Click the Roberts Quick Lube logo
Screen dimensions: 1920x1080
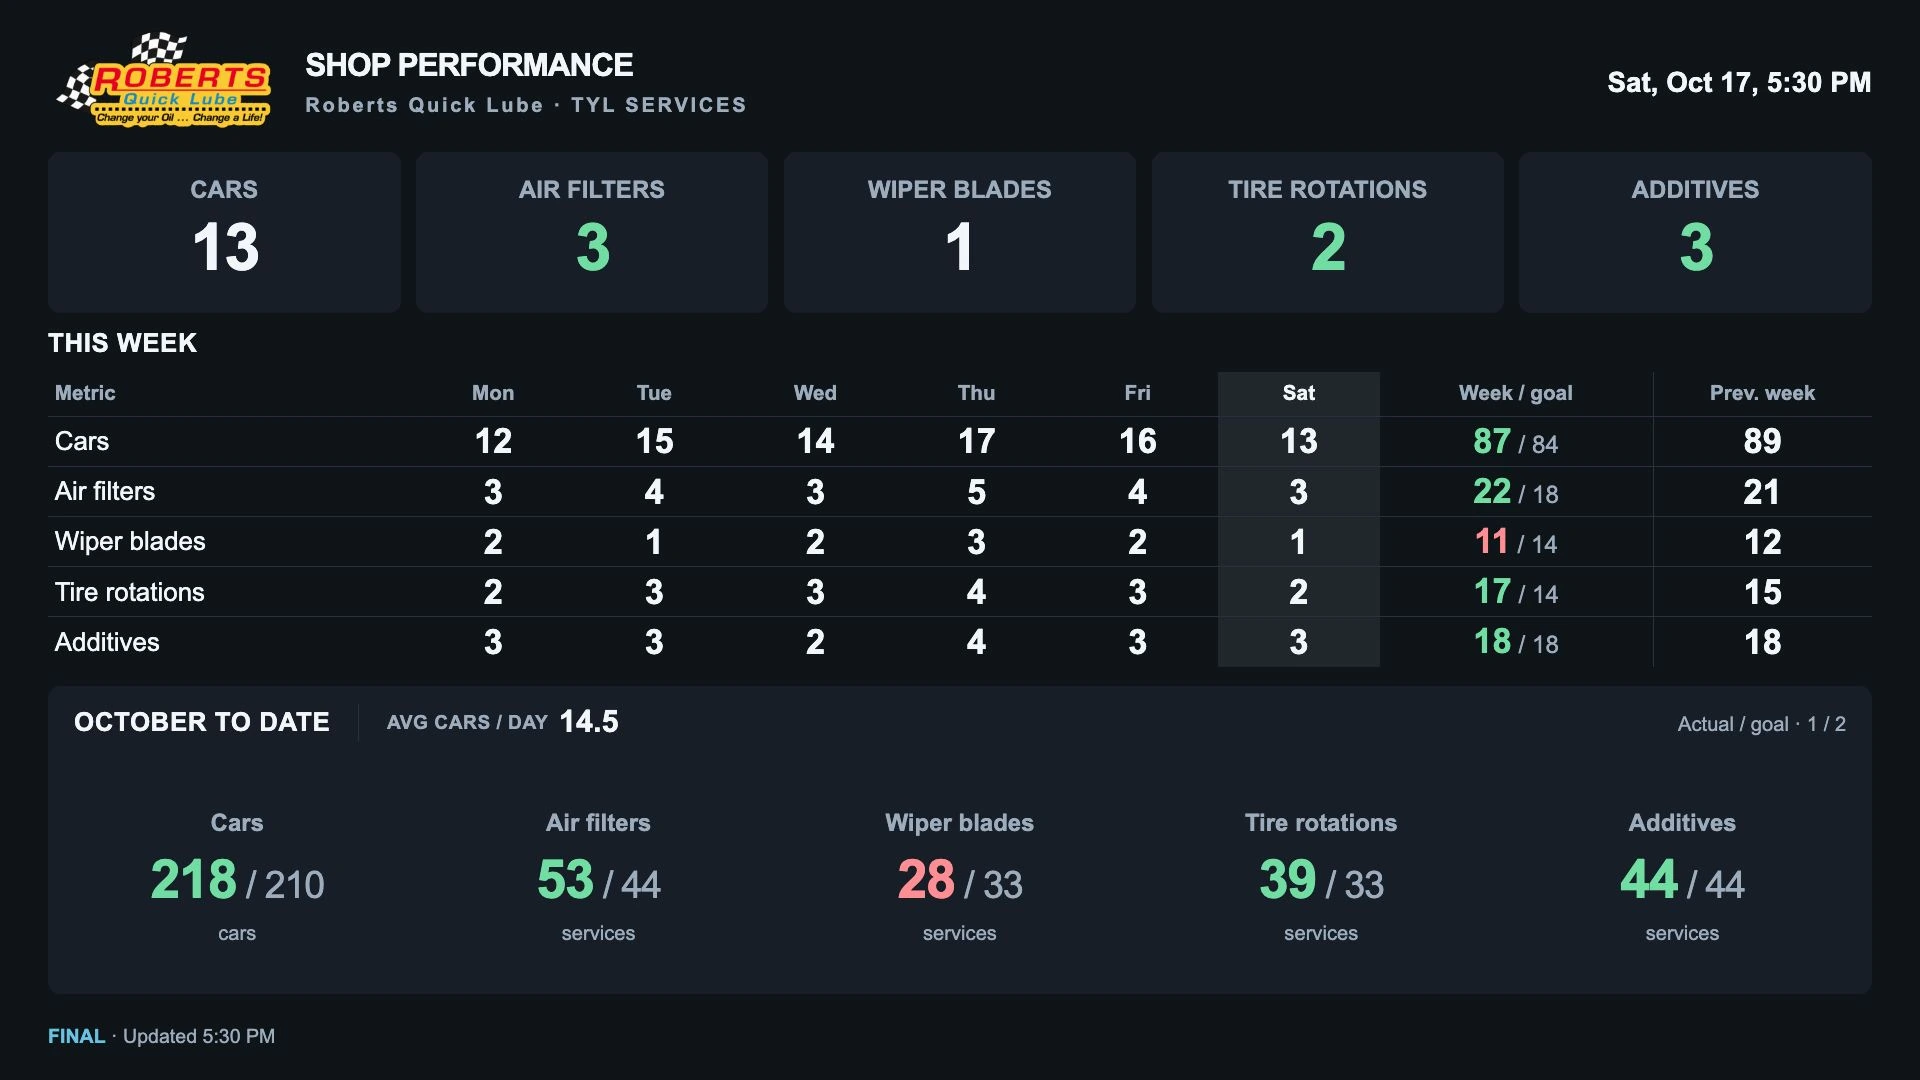click(165, 81)
